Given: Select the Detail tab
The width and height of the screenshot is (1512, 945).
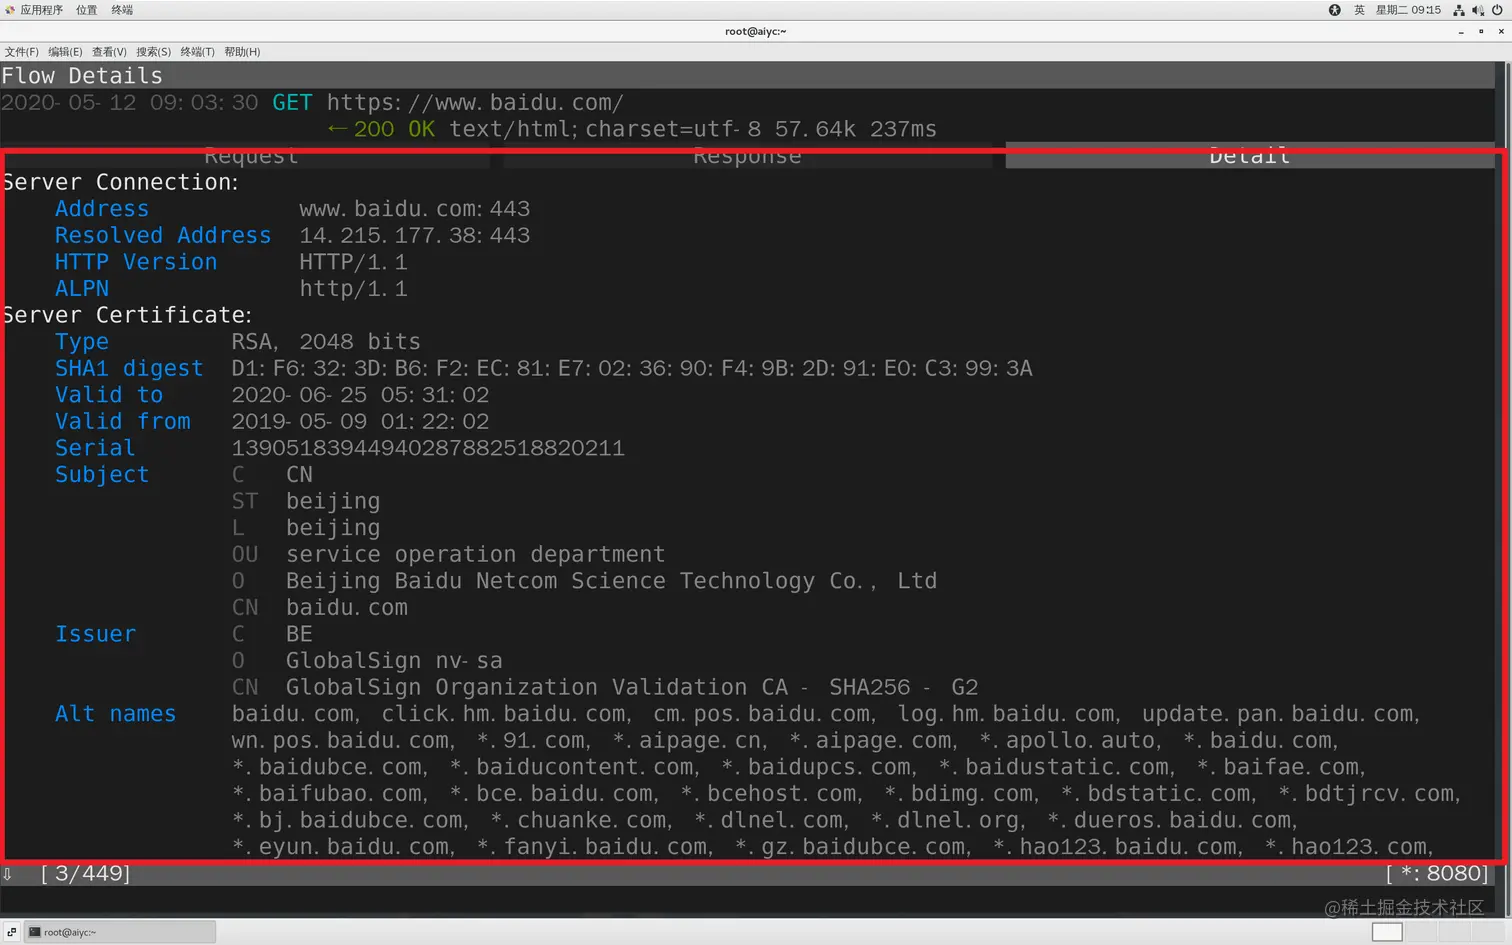Looking at the screenshot, I should (x=1249, y=157).
